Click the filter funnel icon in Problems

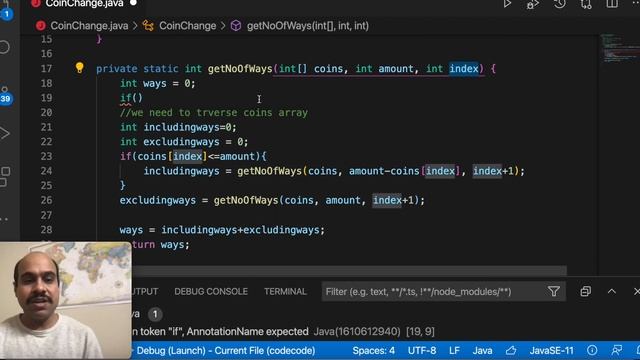coord(553,291)
